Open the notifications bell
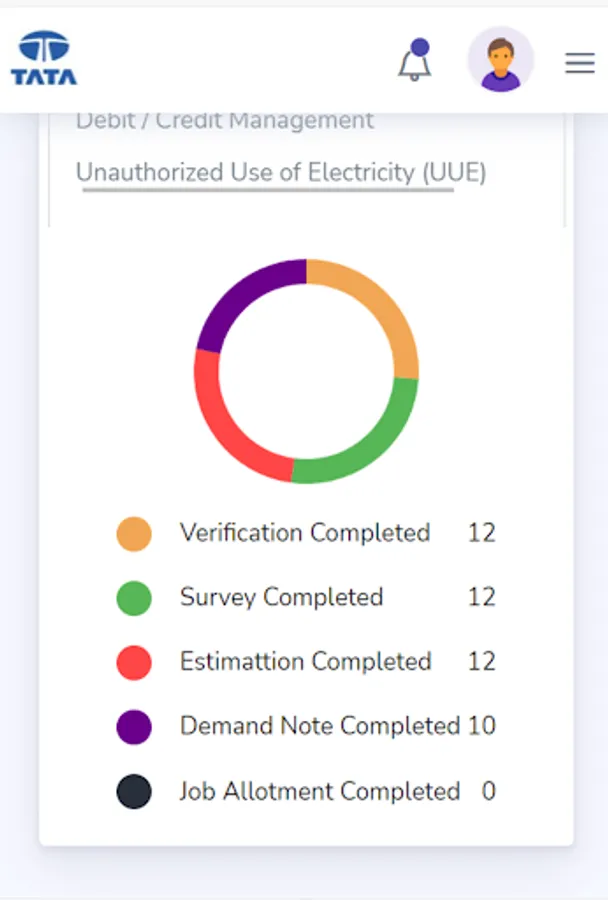Screen dimensions: 608x900 click(414, 62)
